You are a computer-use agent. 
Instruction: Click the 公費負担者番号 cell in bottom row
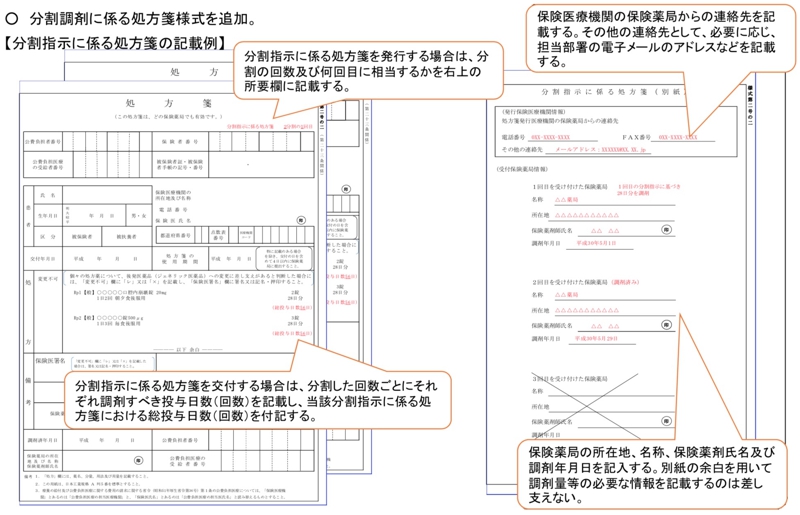click(x=180, y=440)
